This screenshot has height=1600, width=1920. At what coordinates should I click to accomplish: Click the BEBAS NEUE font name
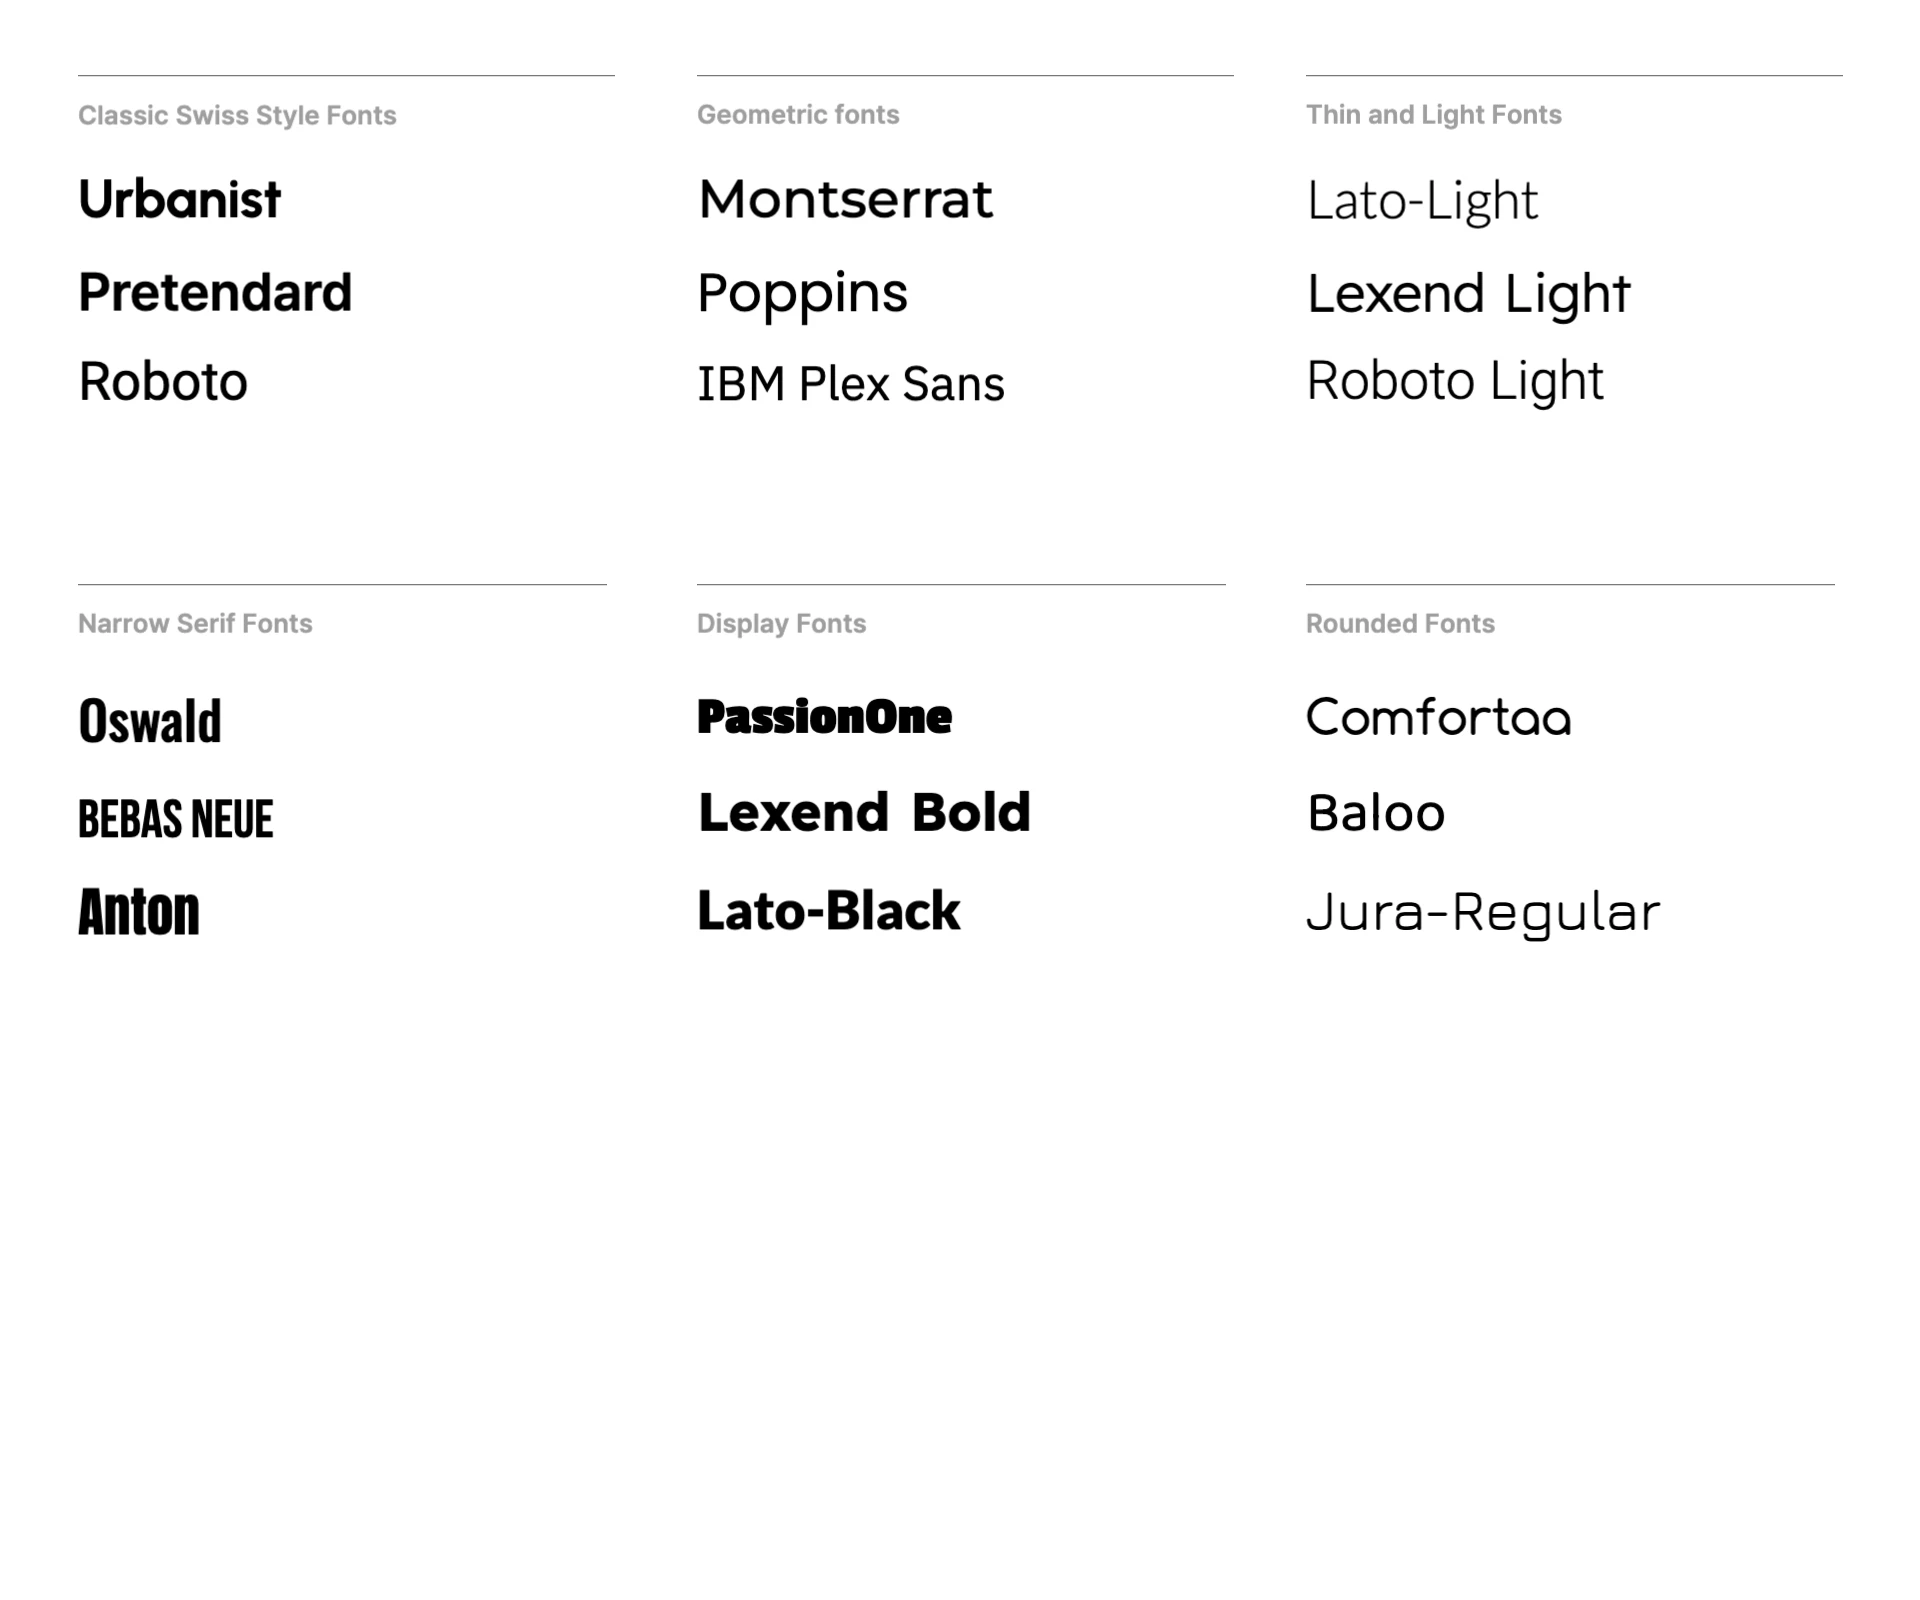[176, 819]
